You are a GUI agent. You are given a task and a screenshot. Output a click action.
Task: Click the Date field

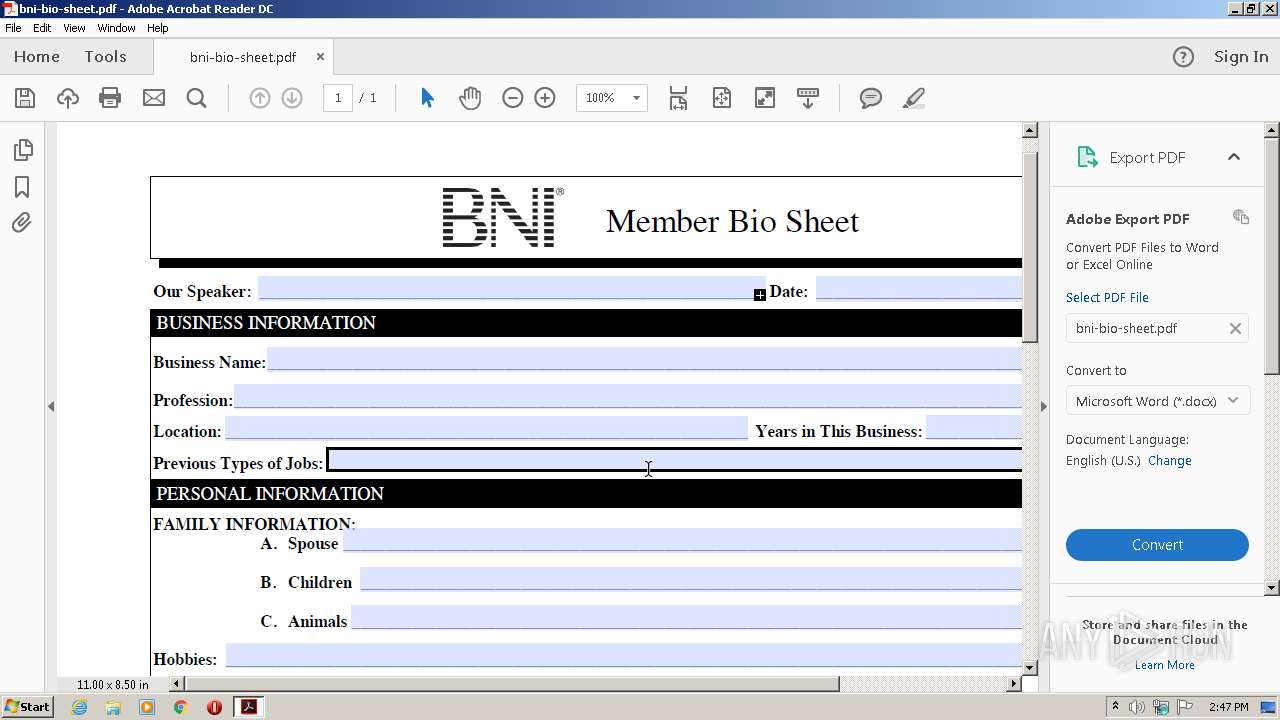[x=919, y=289]
